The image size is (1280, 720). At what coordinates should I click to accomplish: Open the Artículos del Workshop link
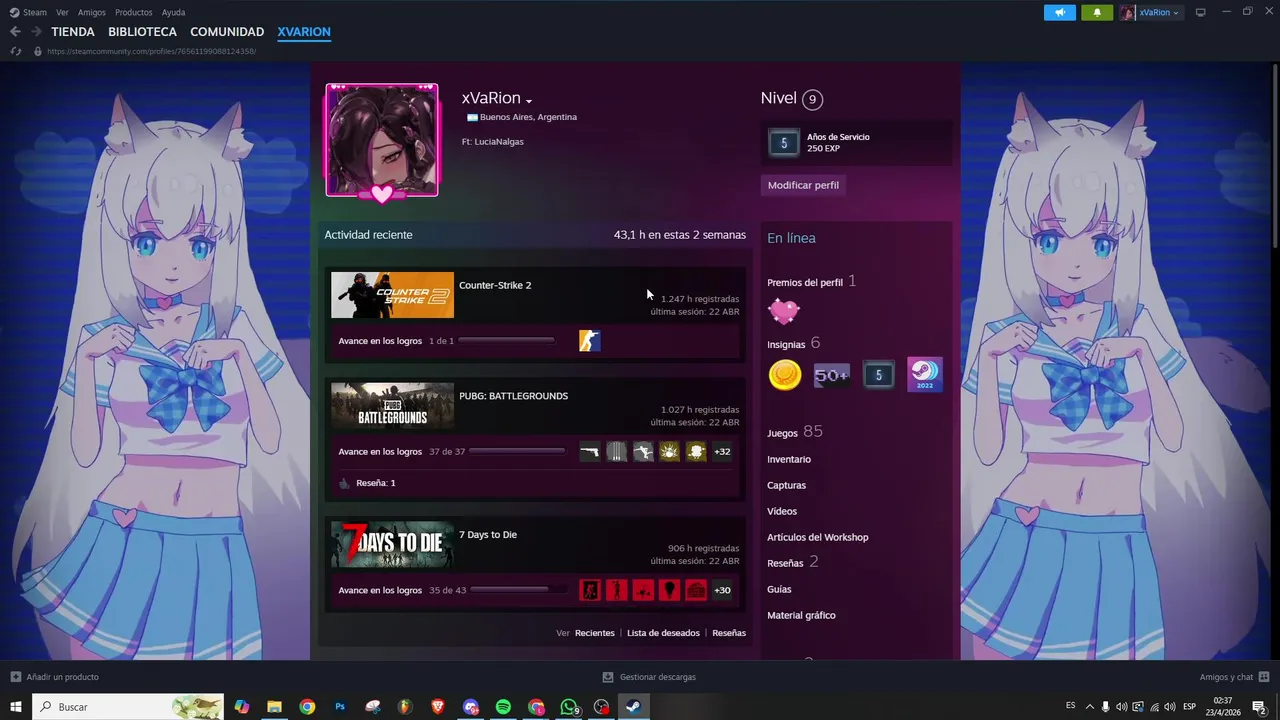[x=818, y=537]
